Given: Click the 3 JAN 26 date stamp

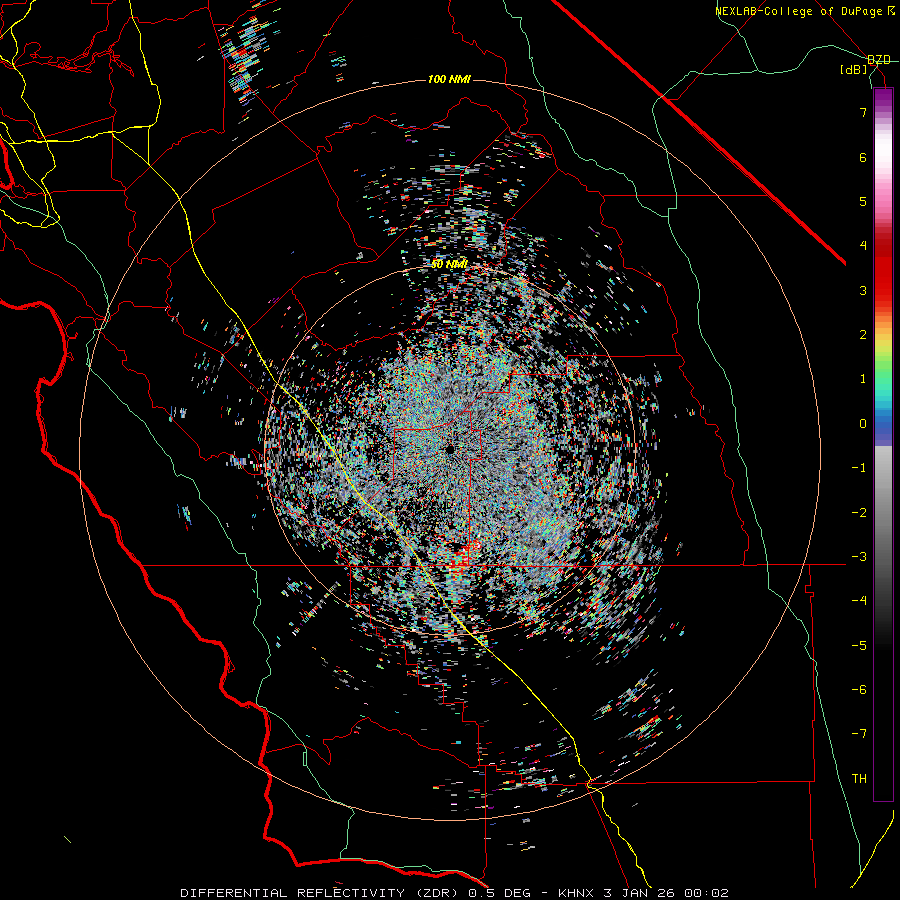Looking at the screenshot, I should coord(639,893).
